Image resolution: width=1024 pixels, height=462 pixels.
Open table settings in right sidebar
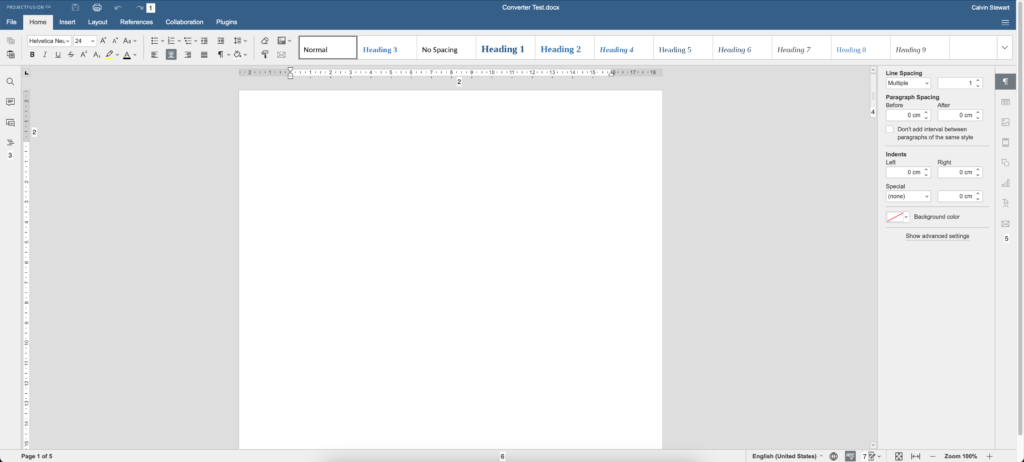[1005, 102]
